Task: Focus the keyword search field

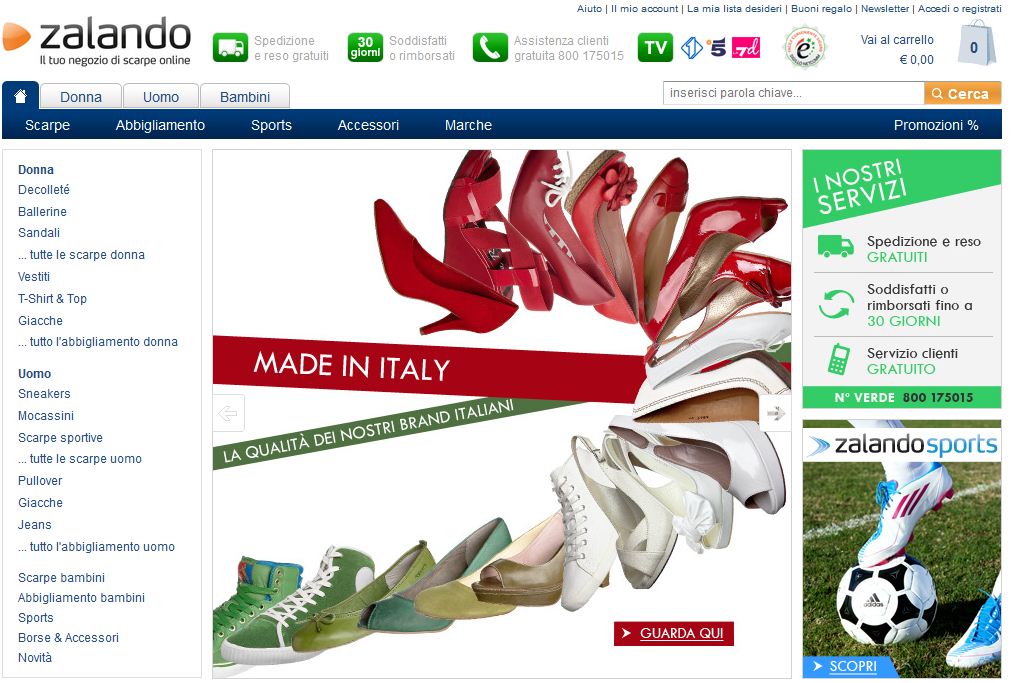Action: (x=794, y=93)
